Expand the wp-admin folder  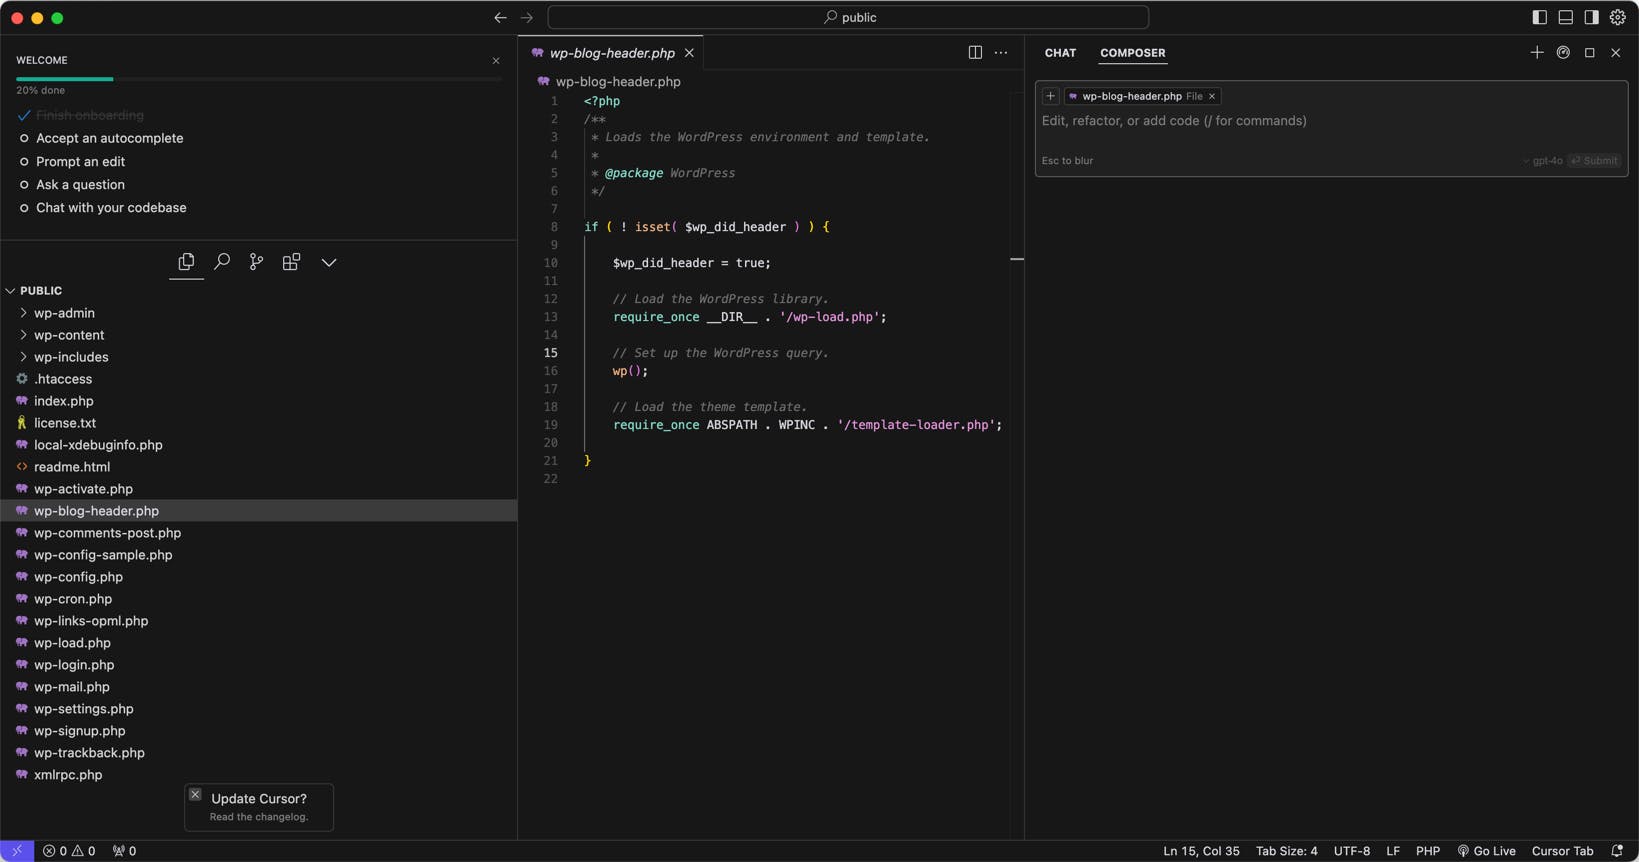pyautogui.click(x=64, y=313)
